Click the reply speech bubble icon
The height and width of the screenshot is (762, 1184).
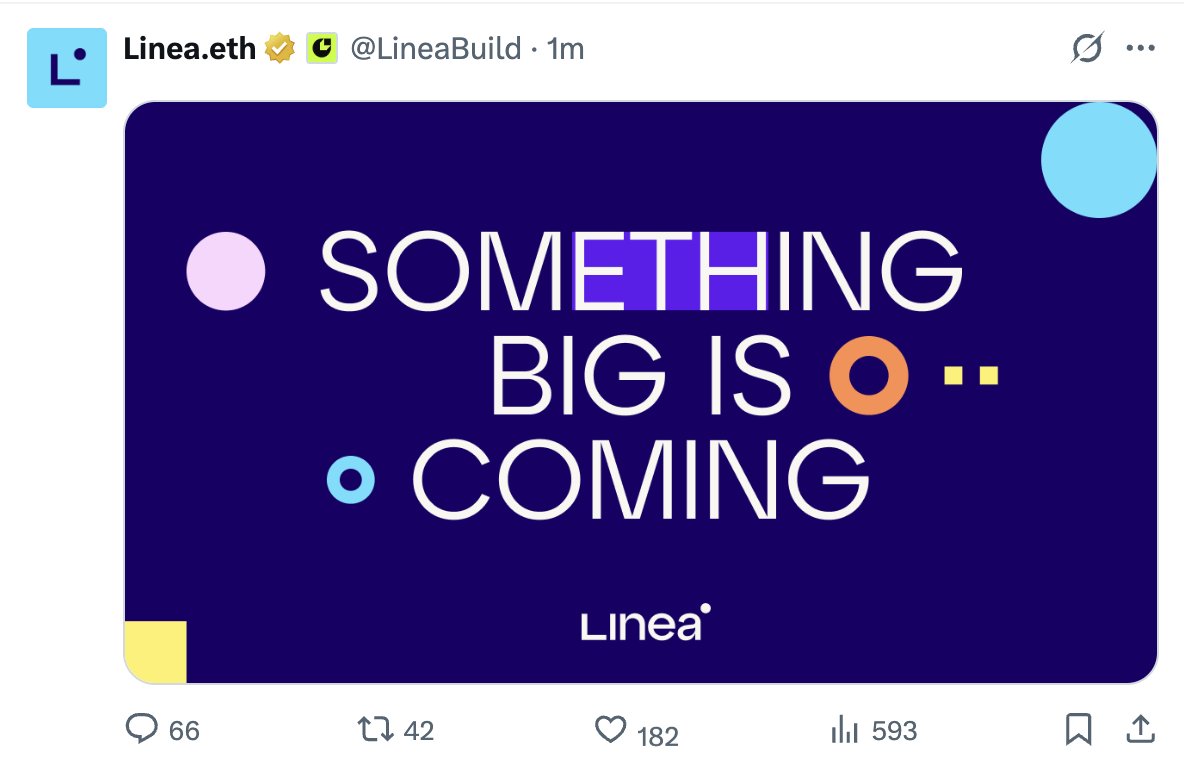tap(141, 729)
